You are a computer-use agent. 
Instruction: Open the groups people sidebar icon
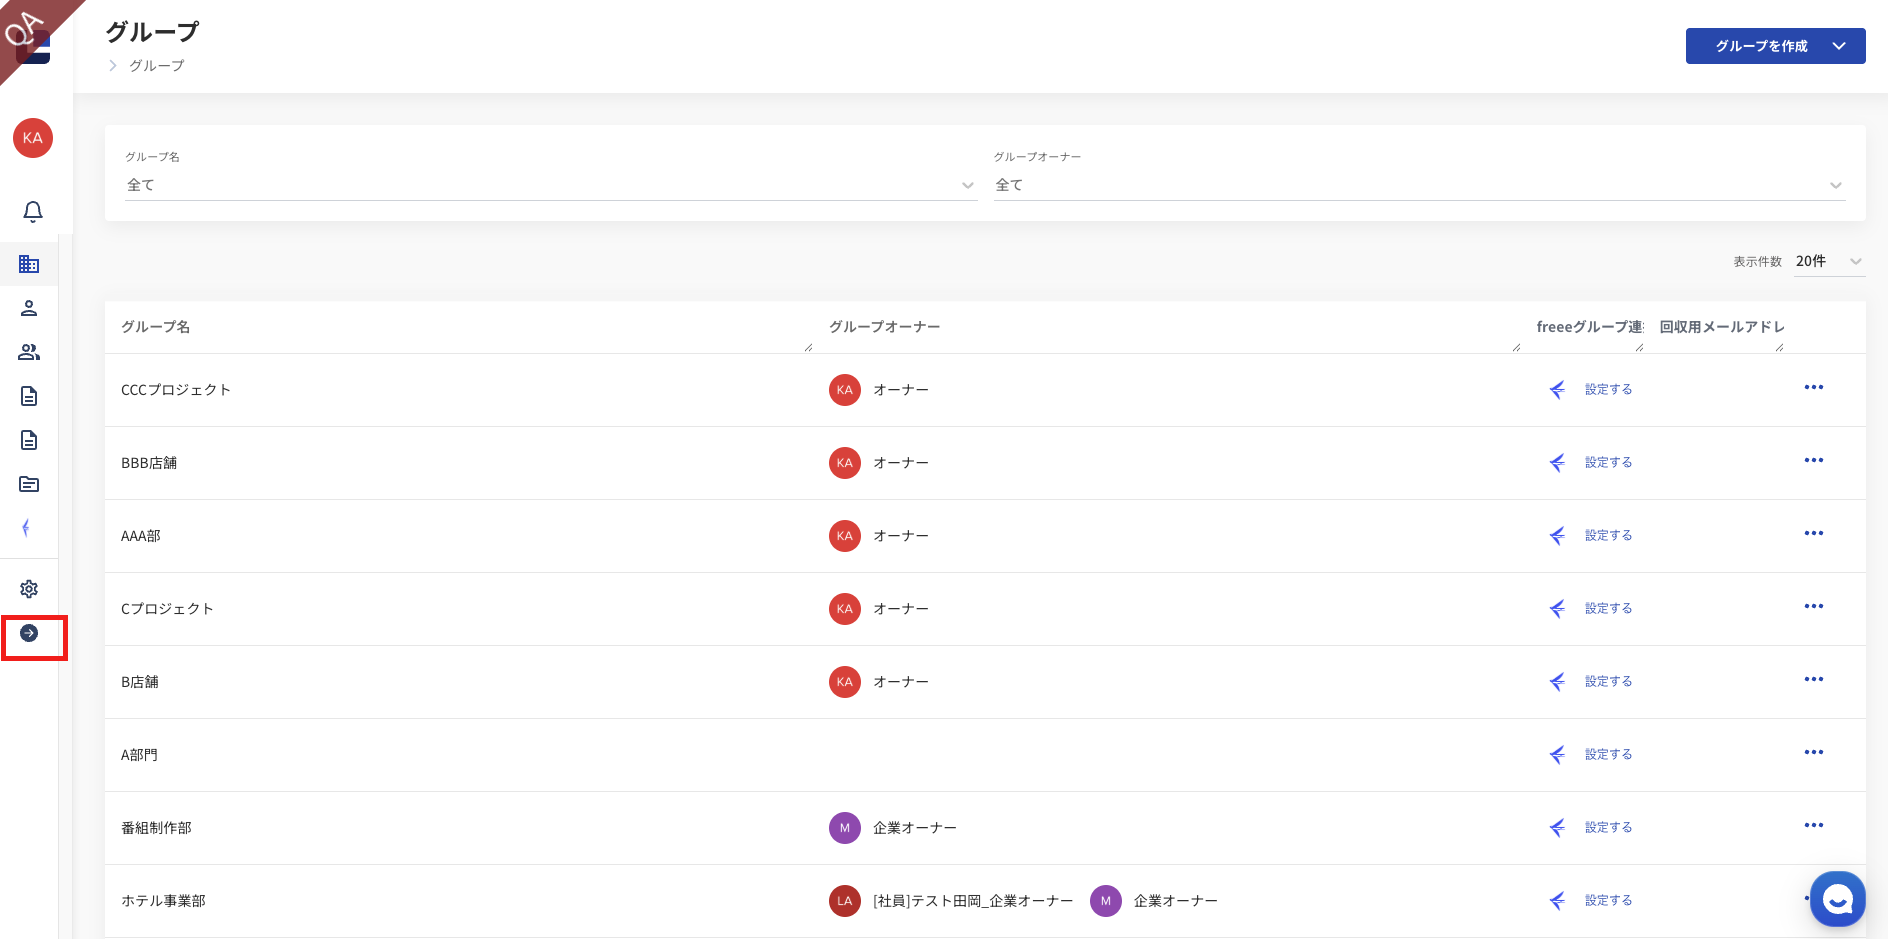point(29,352)
